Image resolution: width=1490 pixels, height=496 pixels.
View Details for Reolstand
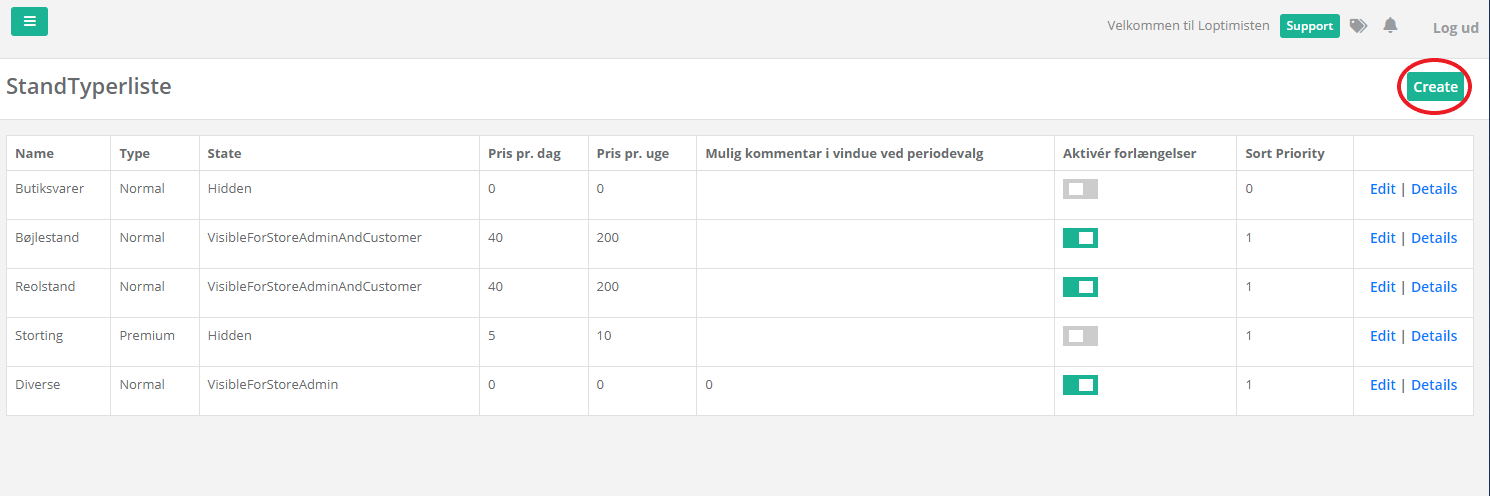pos(1434,287)
